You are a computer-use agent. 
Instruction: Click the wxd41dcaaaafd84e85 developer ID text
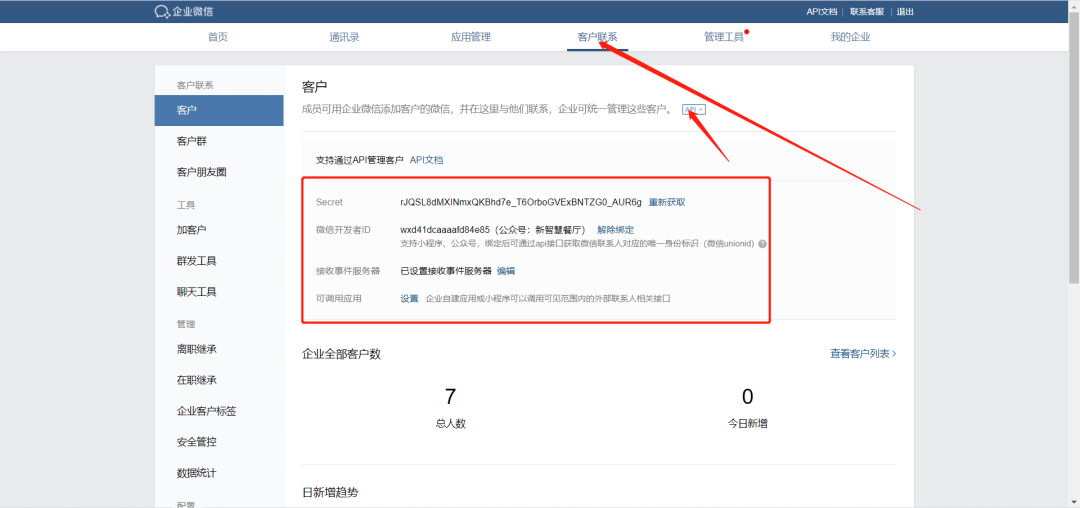click(445, 230)
